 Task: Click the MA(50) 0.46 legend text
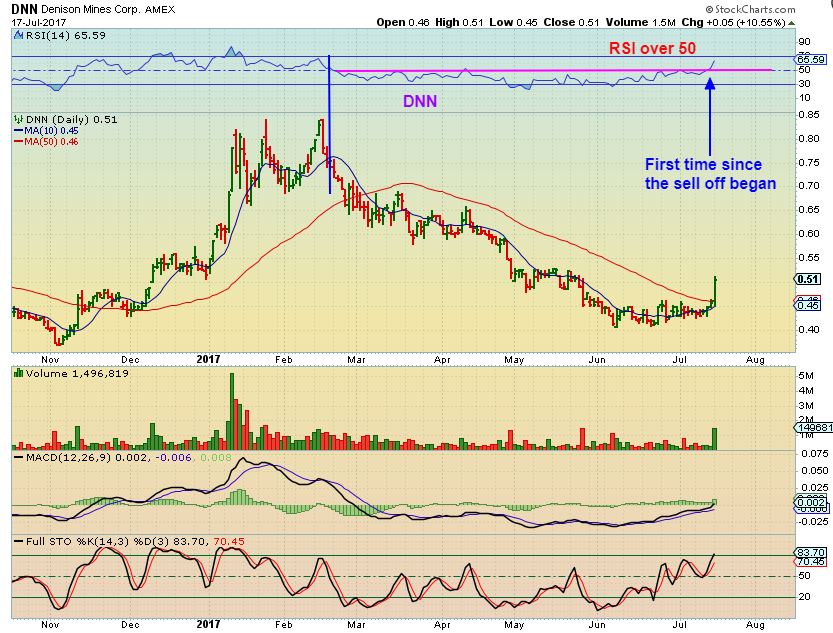pyautogui.click(x=51, y=142)
